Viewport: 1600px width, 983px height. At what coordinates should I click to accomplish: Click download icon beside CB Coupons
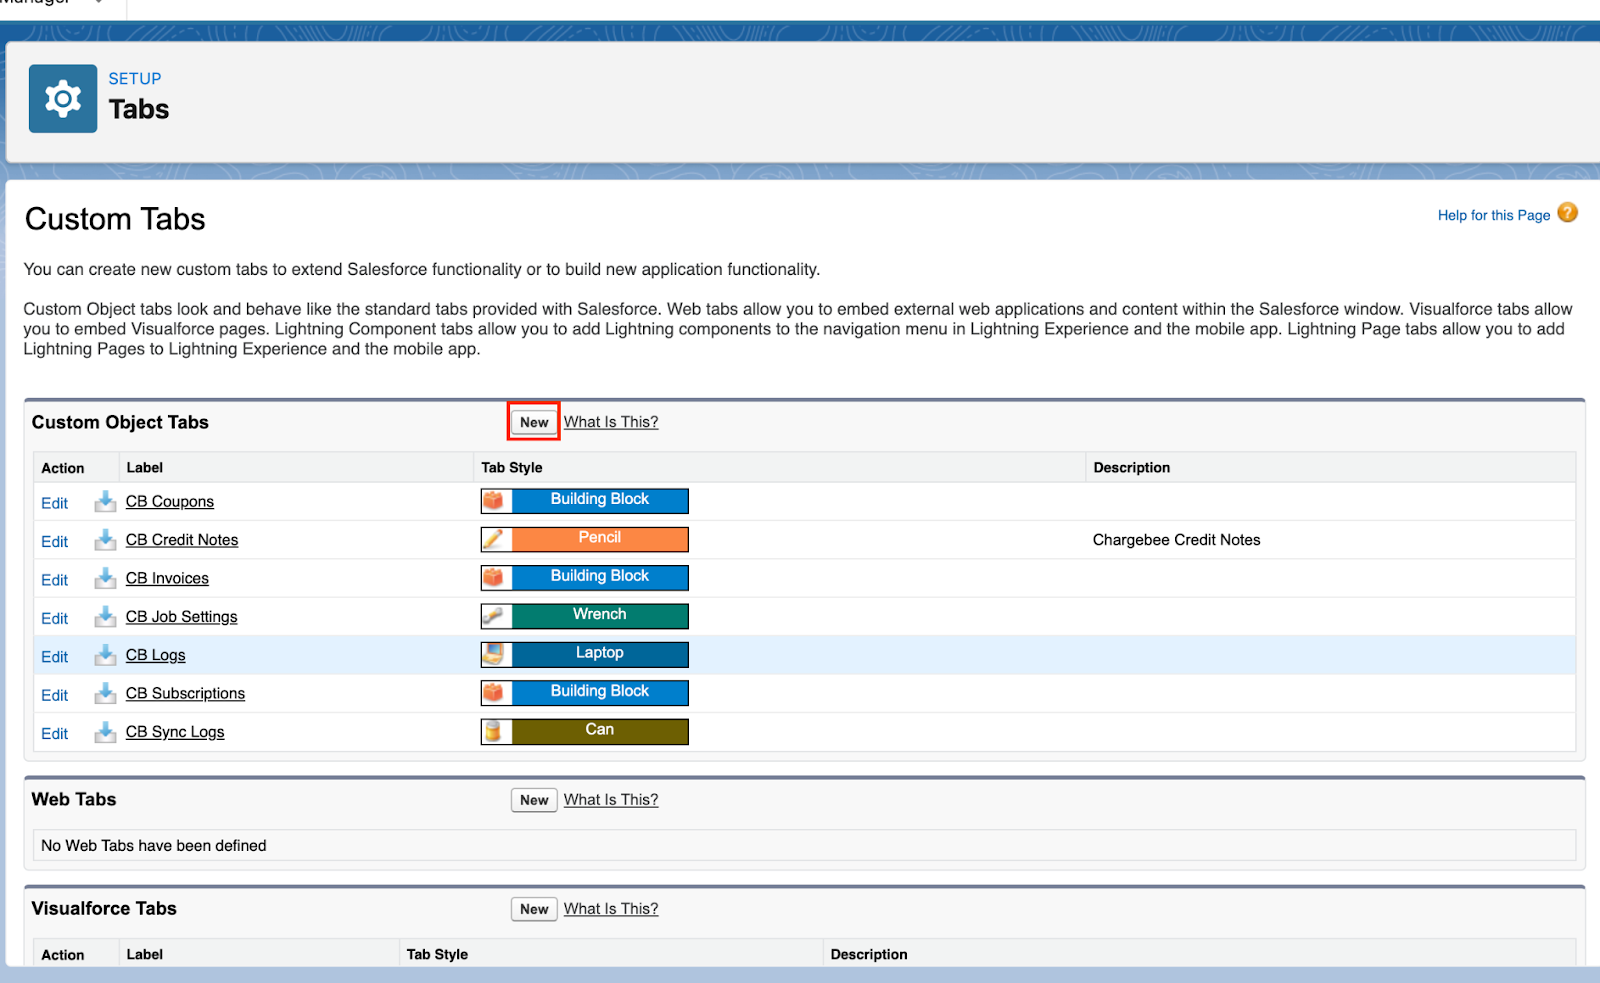[105, 501]
